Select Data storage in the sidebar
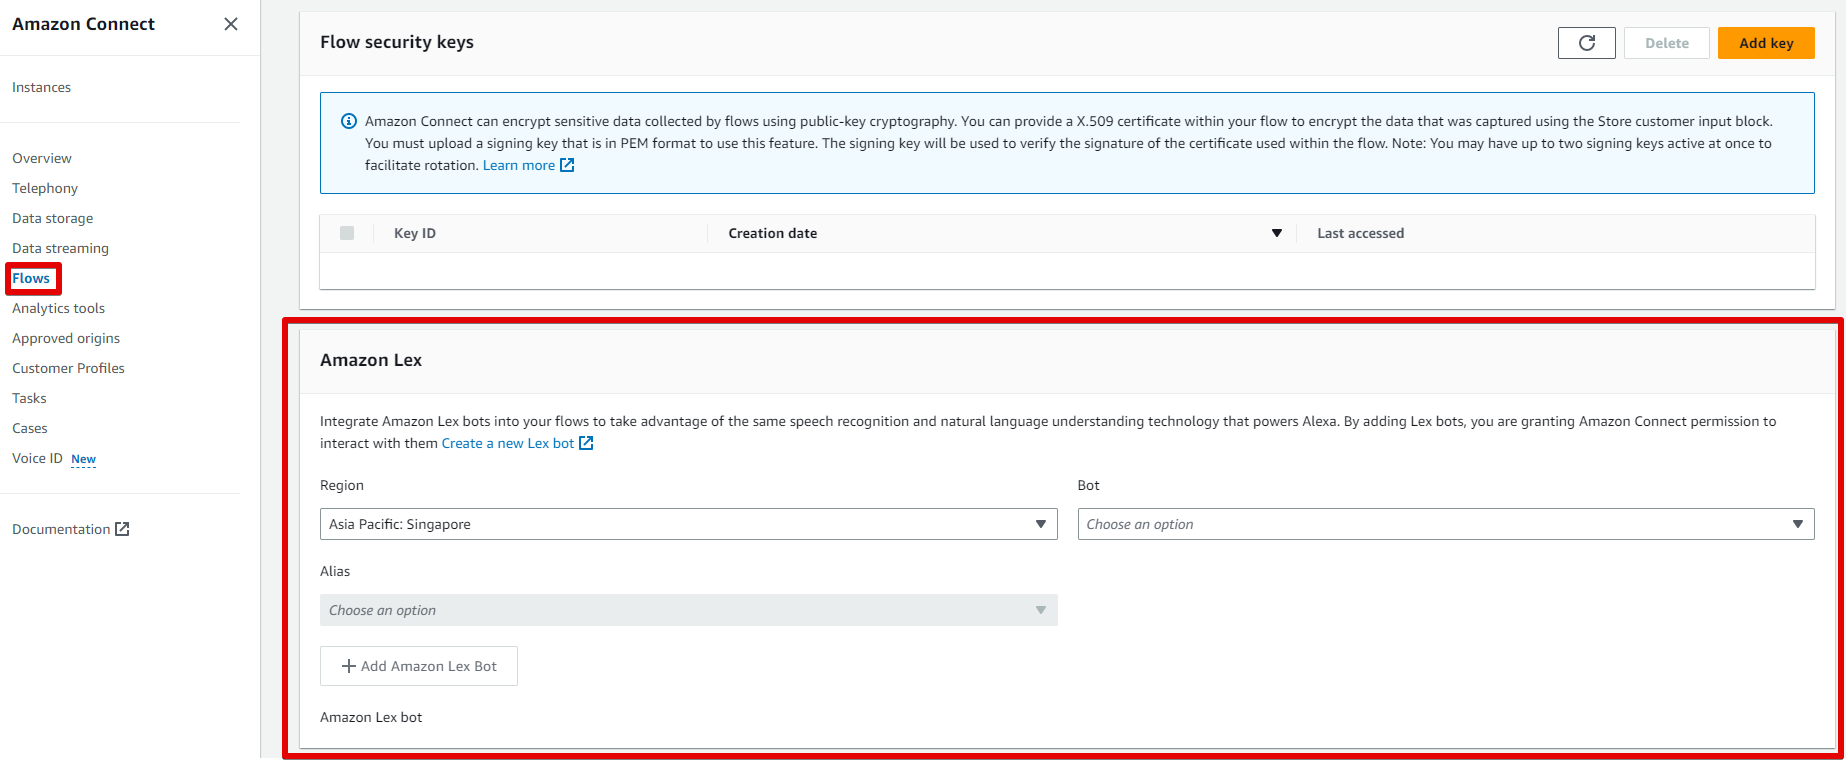Image resolution: width=1848 pixels, height=764 pixels. pos(53,218)
